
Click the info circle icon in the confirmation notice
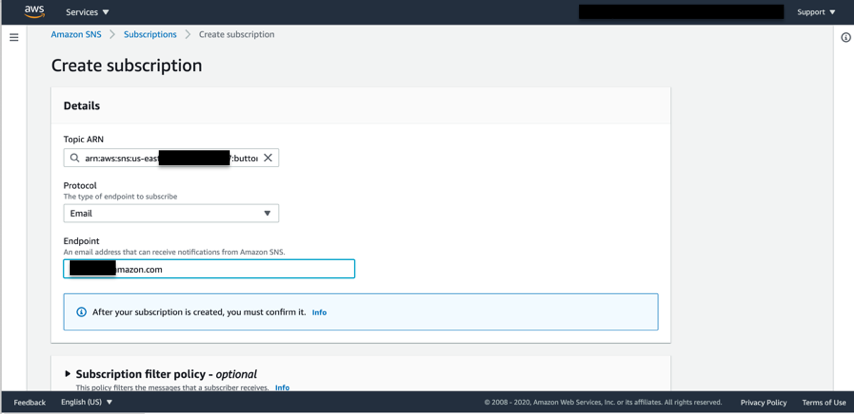tap(81, 312)
